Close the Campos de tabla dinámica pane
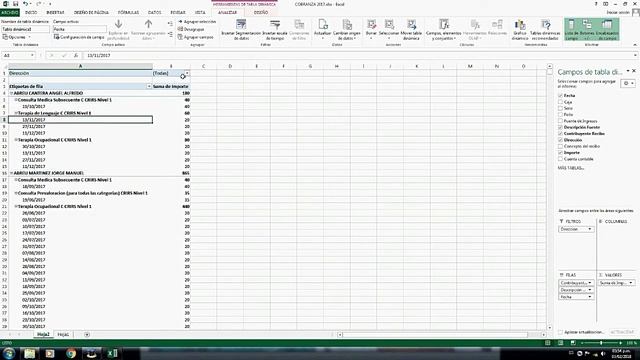This screenshot has height=360, width=640. pos(634,71)
